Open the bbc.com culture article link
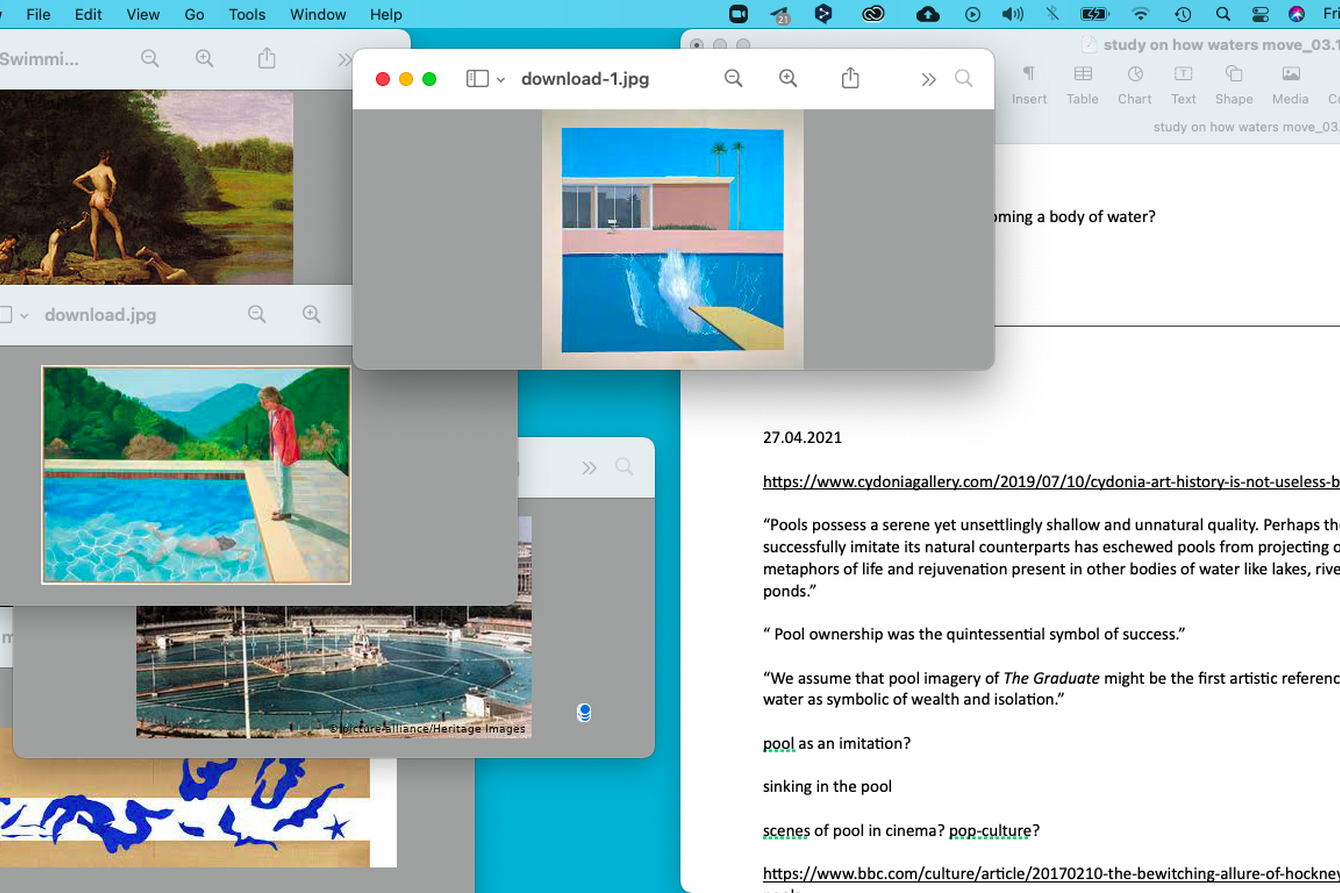The height and width of the screenshot is (893, 1340). click(x=1051, y=874)
